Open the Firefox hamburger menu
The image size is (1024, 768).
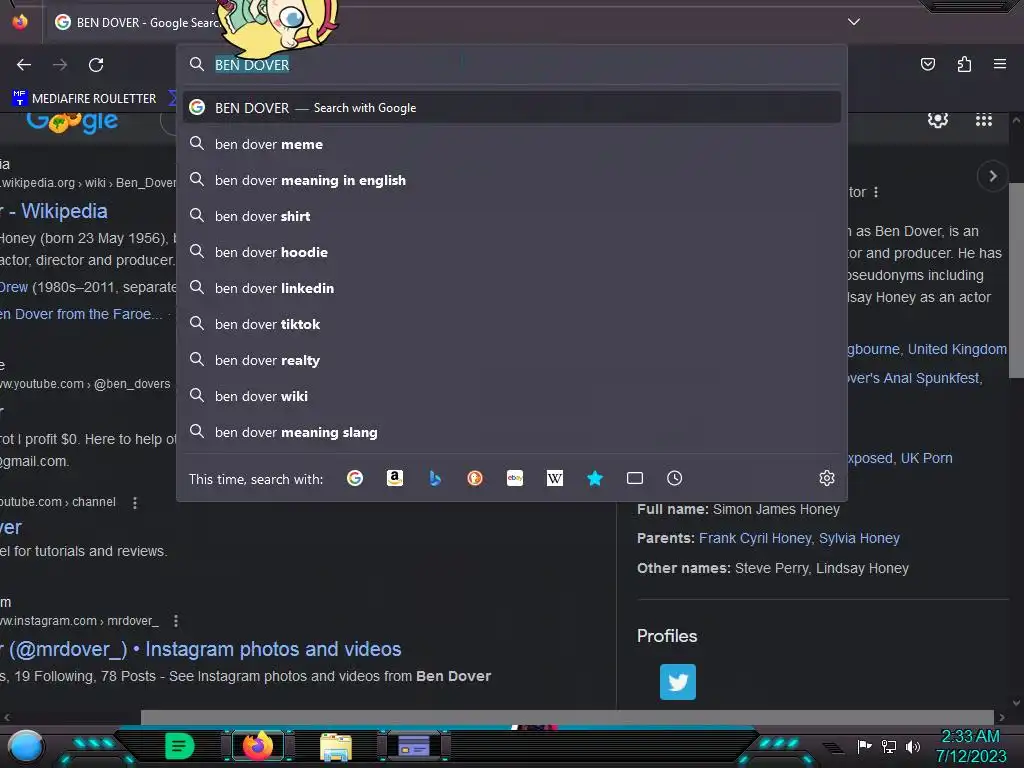click(x=1000, y=64)
